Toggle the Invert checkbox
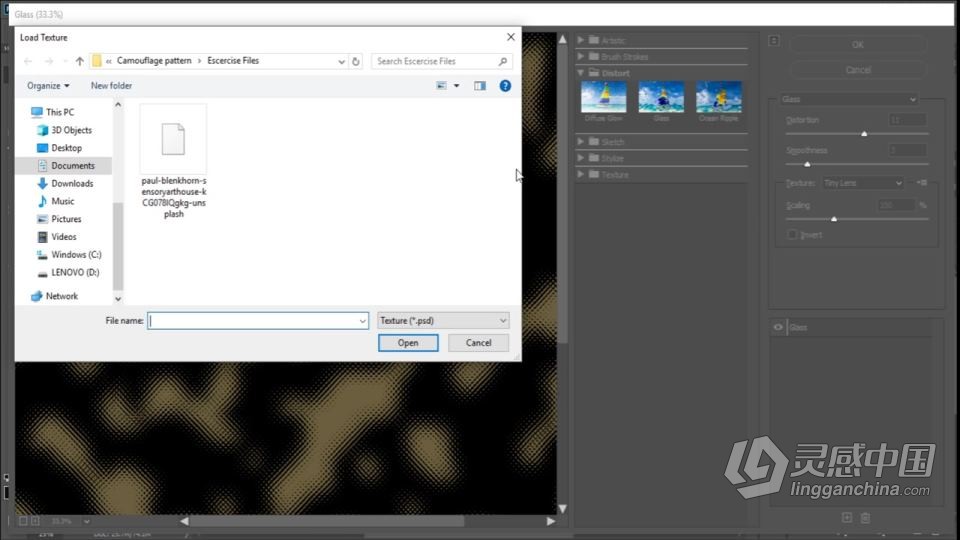Image resolution: width=960 pixels, height=540 pixels. (x=792, y=234)
